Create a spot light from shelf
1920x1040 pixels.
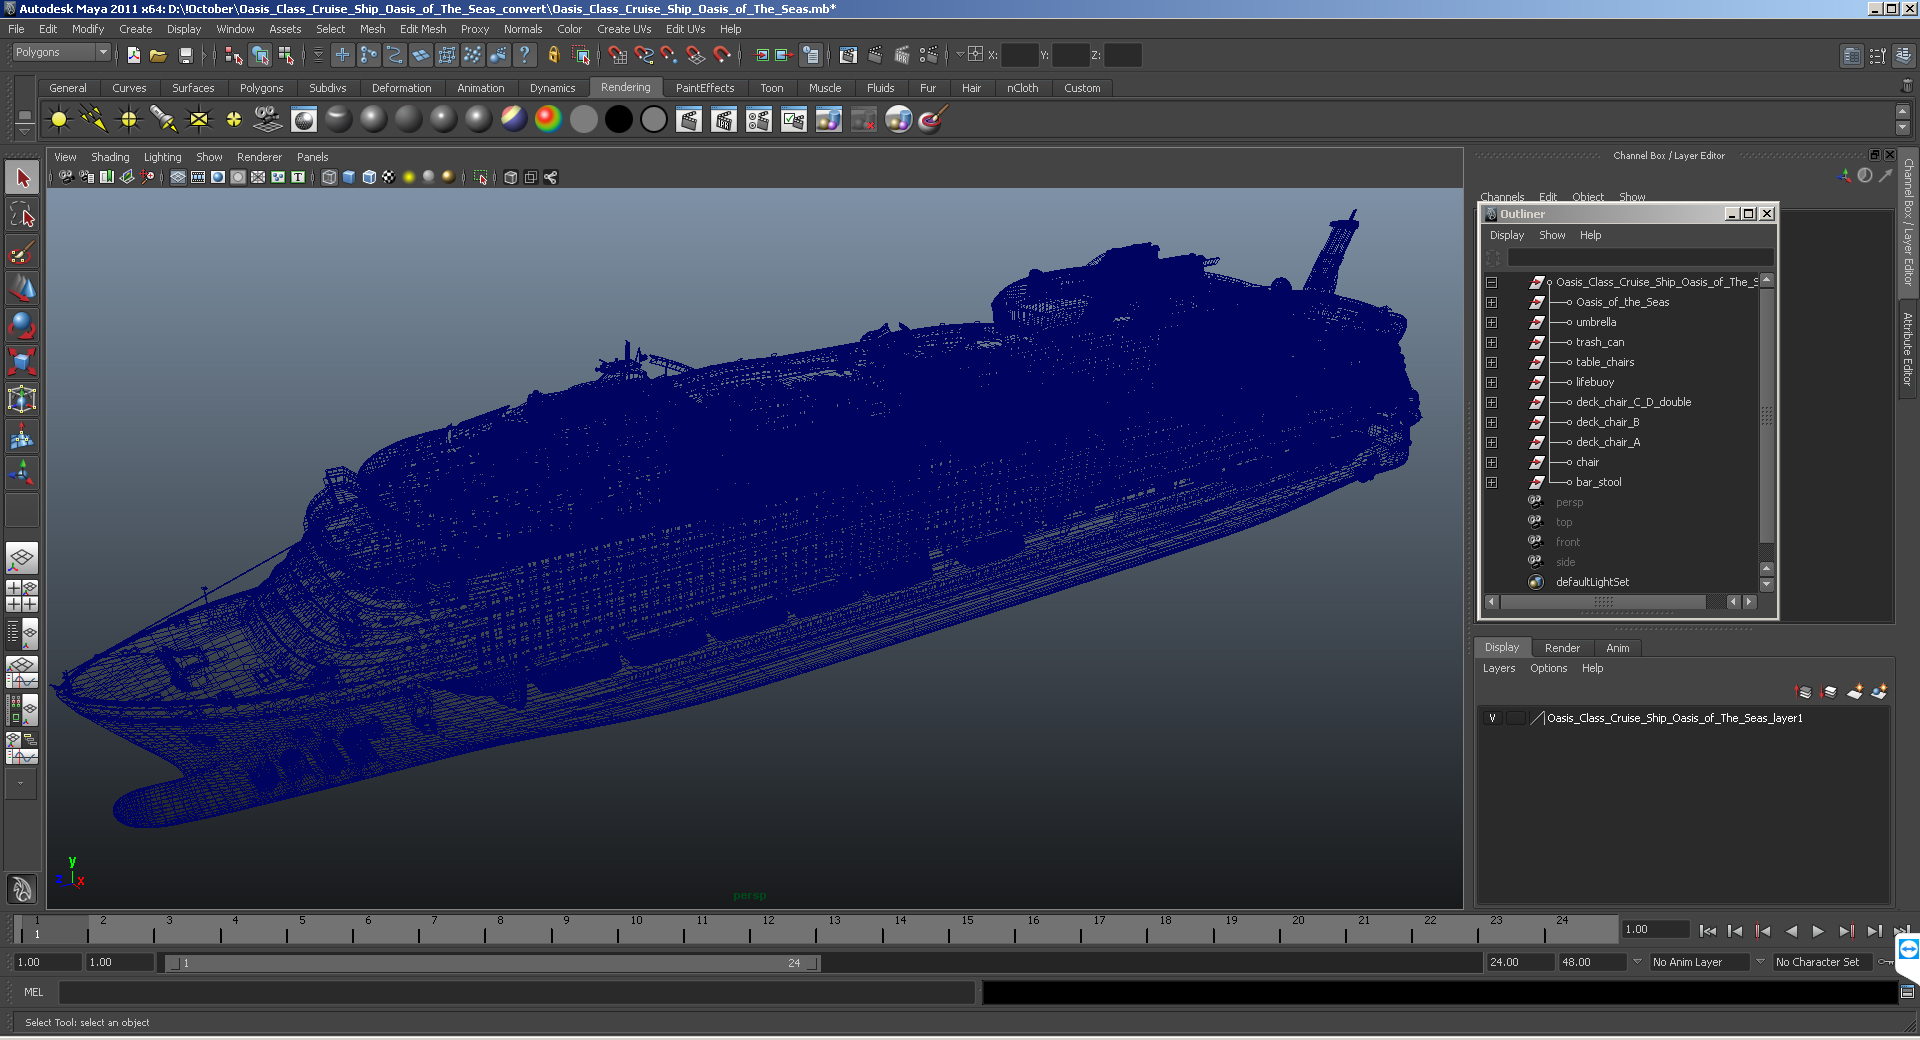[164, 120]
